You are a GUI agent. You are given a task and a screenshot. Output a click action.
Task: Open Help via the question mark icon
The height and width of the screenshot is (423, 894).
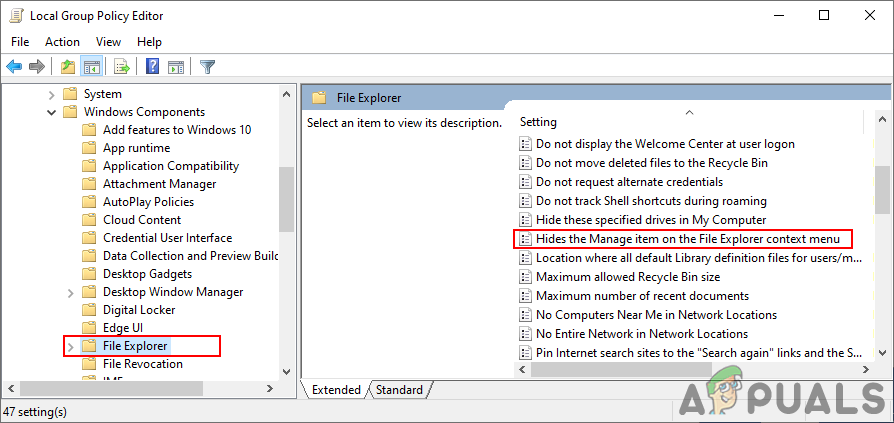click(152, 67)
